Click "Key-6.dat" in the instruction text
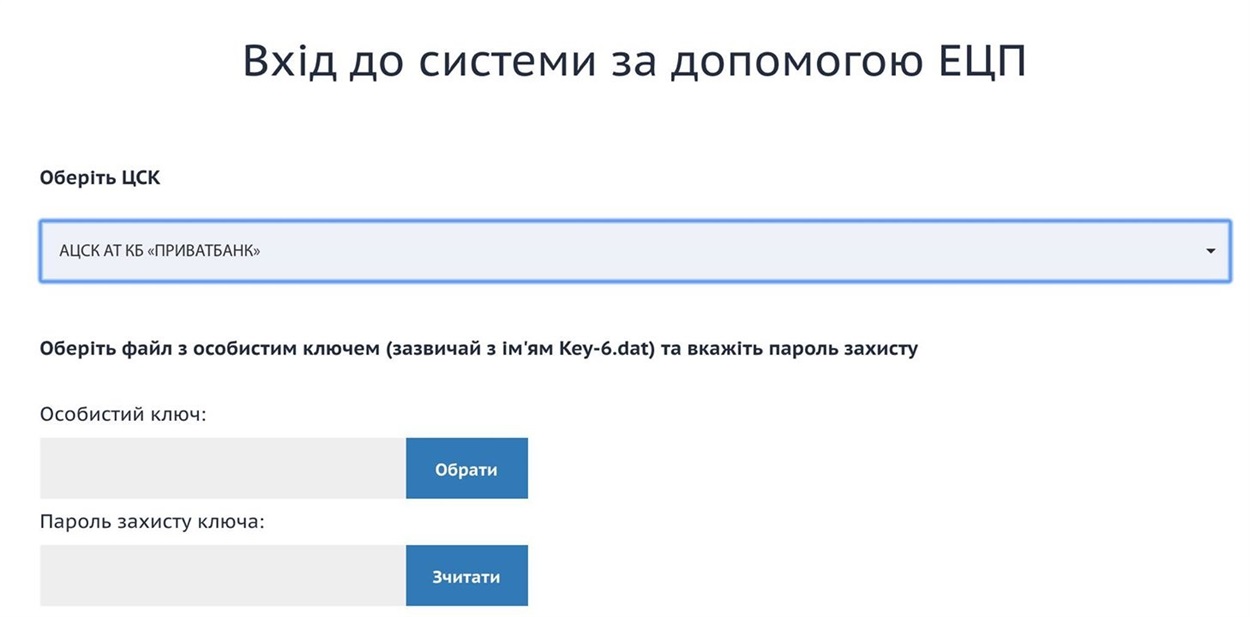This screenshot has width=1250, height=617. pyautogui.click(x=602, y=349)
